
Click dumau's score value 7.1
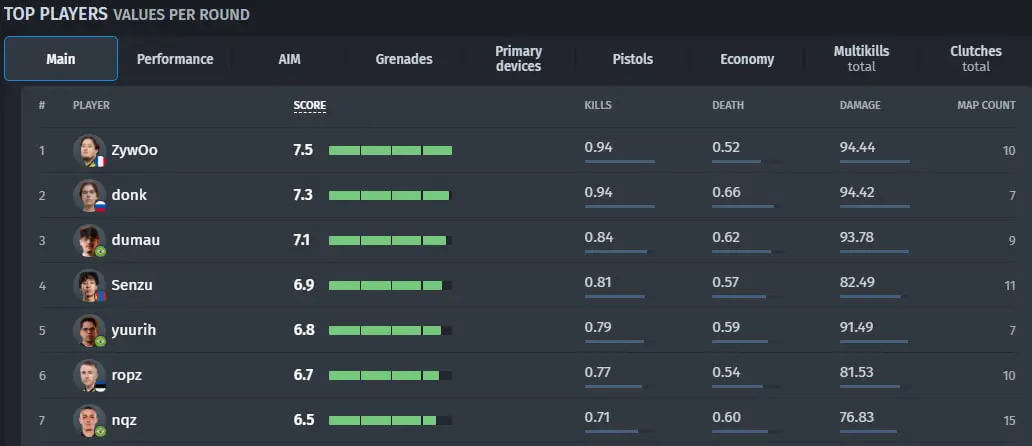[x=301, y=240]
